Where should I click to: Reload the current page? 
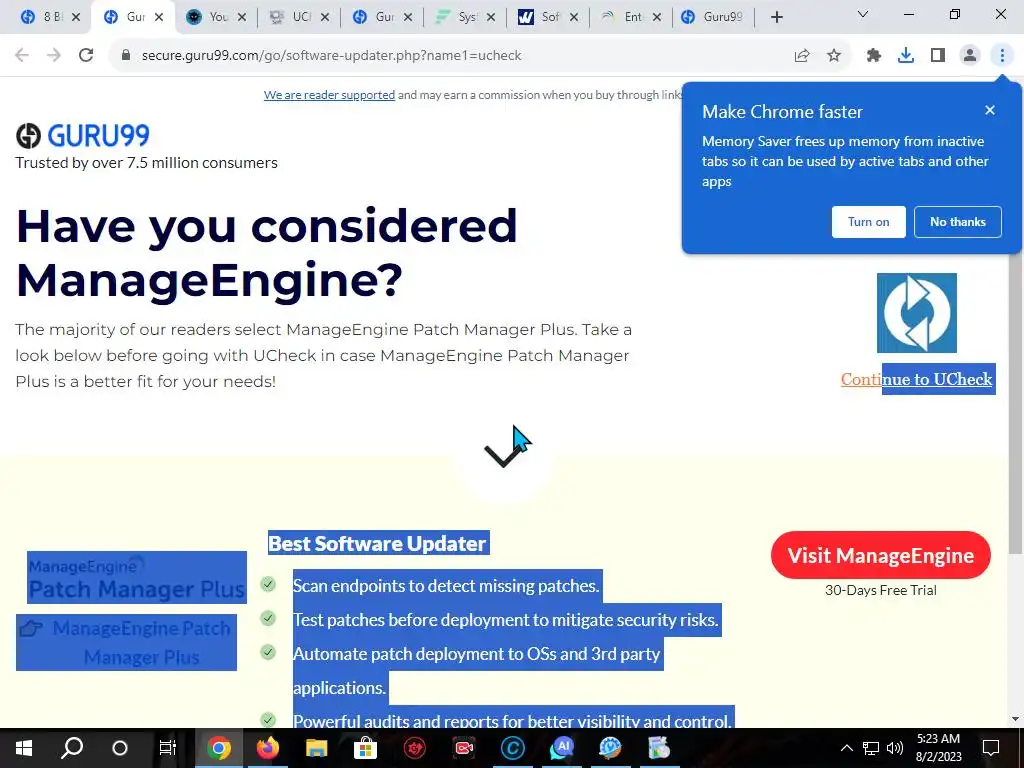pos(86,56)
